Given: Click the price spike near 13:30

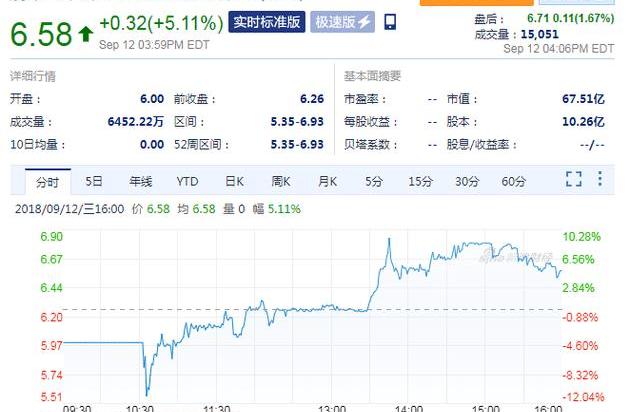Looking at the screenshot, I should 388,240.
